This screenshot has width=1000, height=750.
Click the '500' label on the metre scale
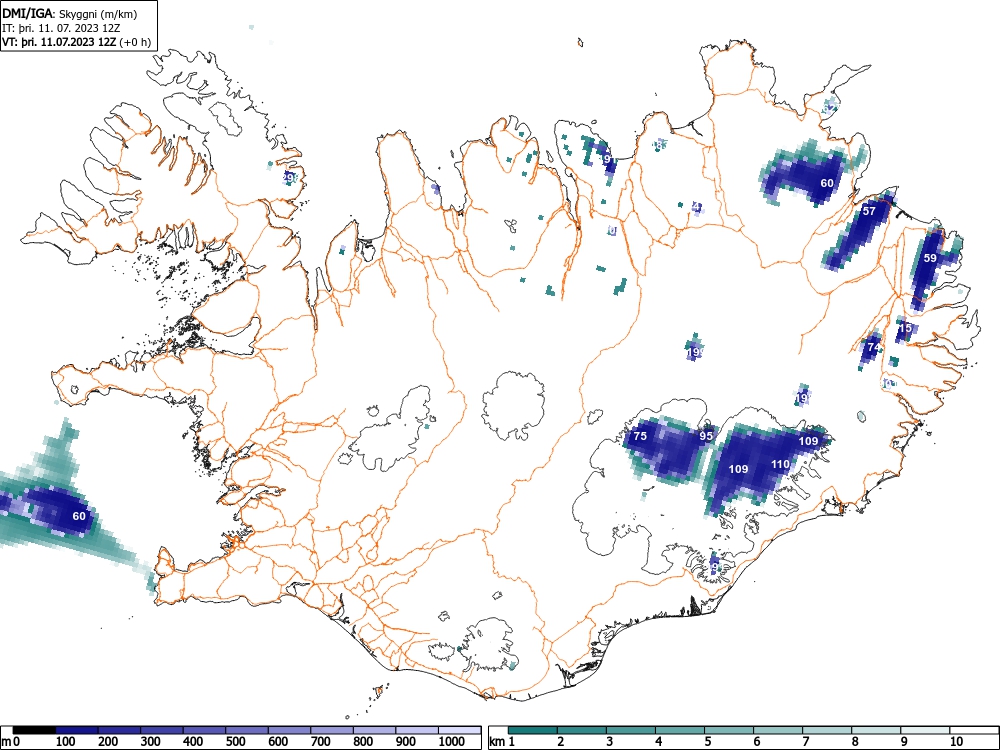(235, 742)
